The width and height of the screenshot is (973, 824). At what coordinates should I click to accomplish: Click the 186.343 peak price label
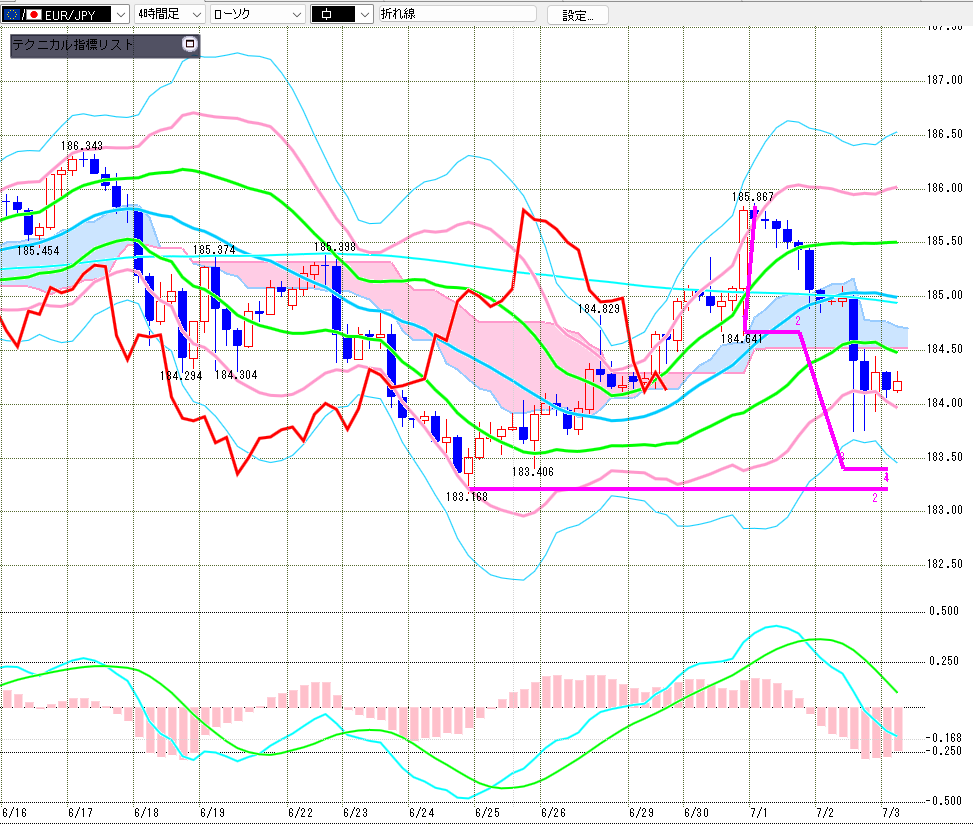(82, 146)
